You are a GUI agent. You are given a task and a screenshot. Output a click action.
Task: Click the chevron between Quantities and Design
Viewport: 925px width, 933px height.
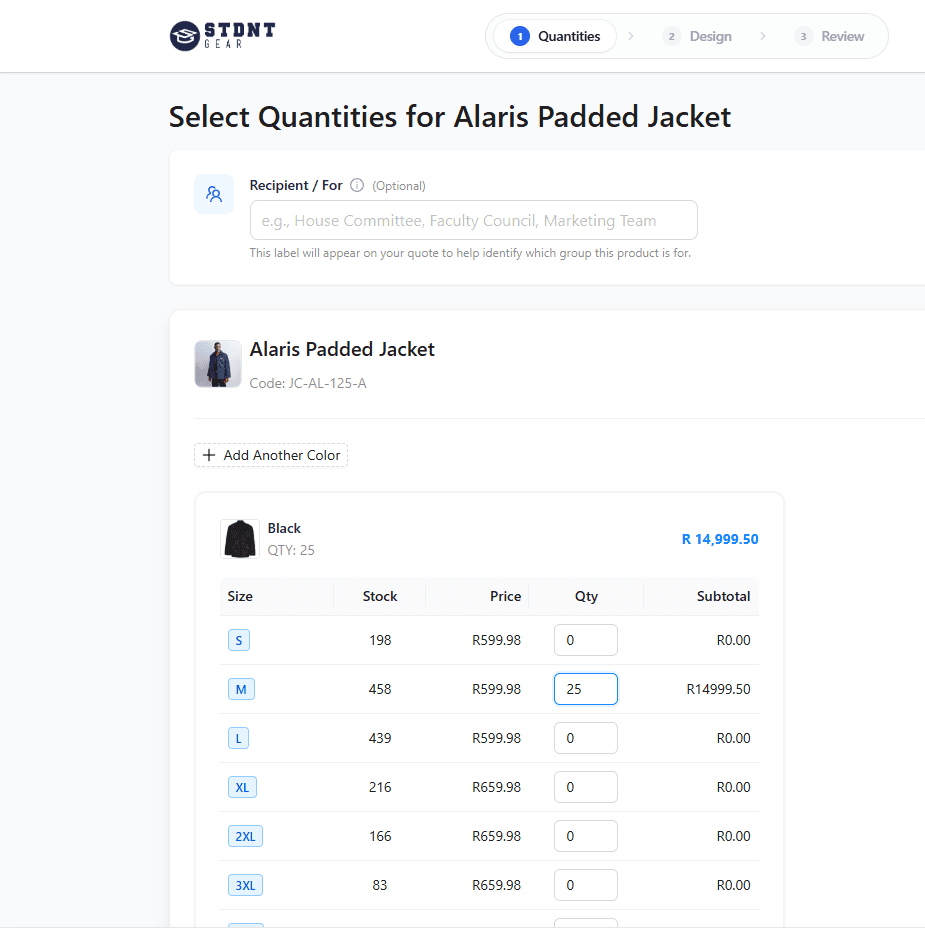pos(631,36)
